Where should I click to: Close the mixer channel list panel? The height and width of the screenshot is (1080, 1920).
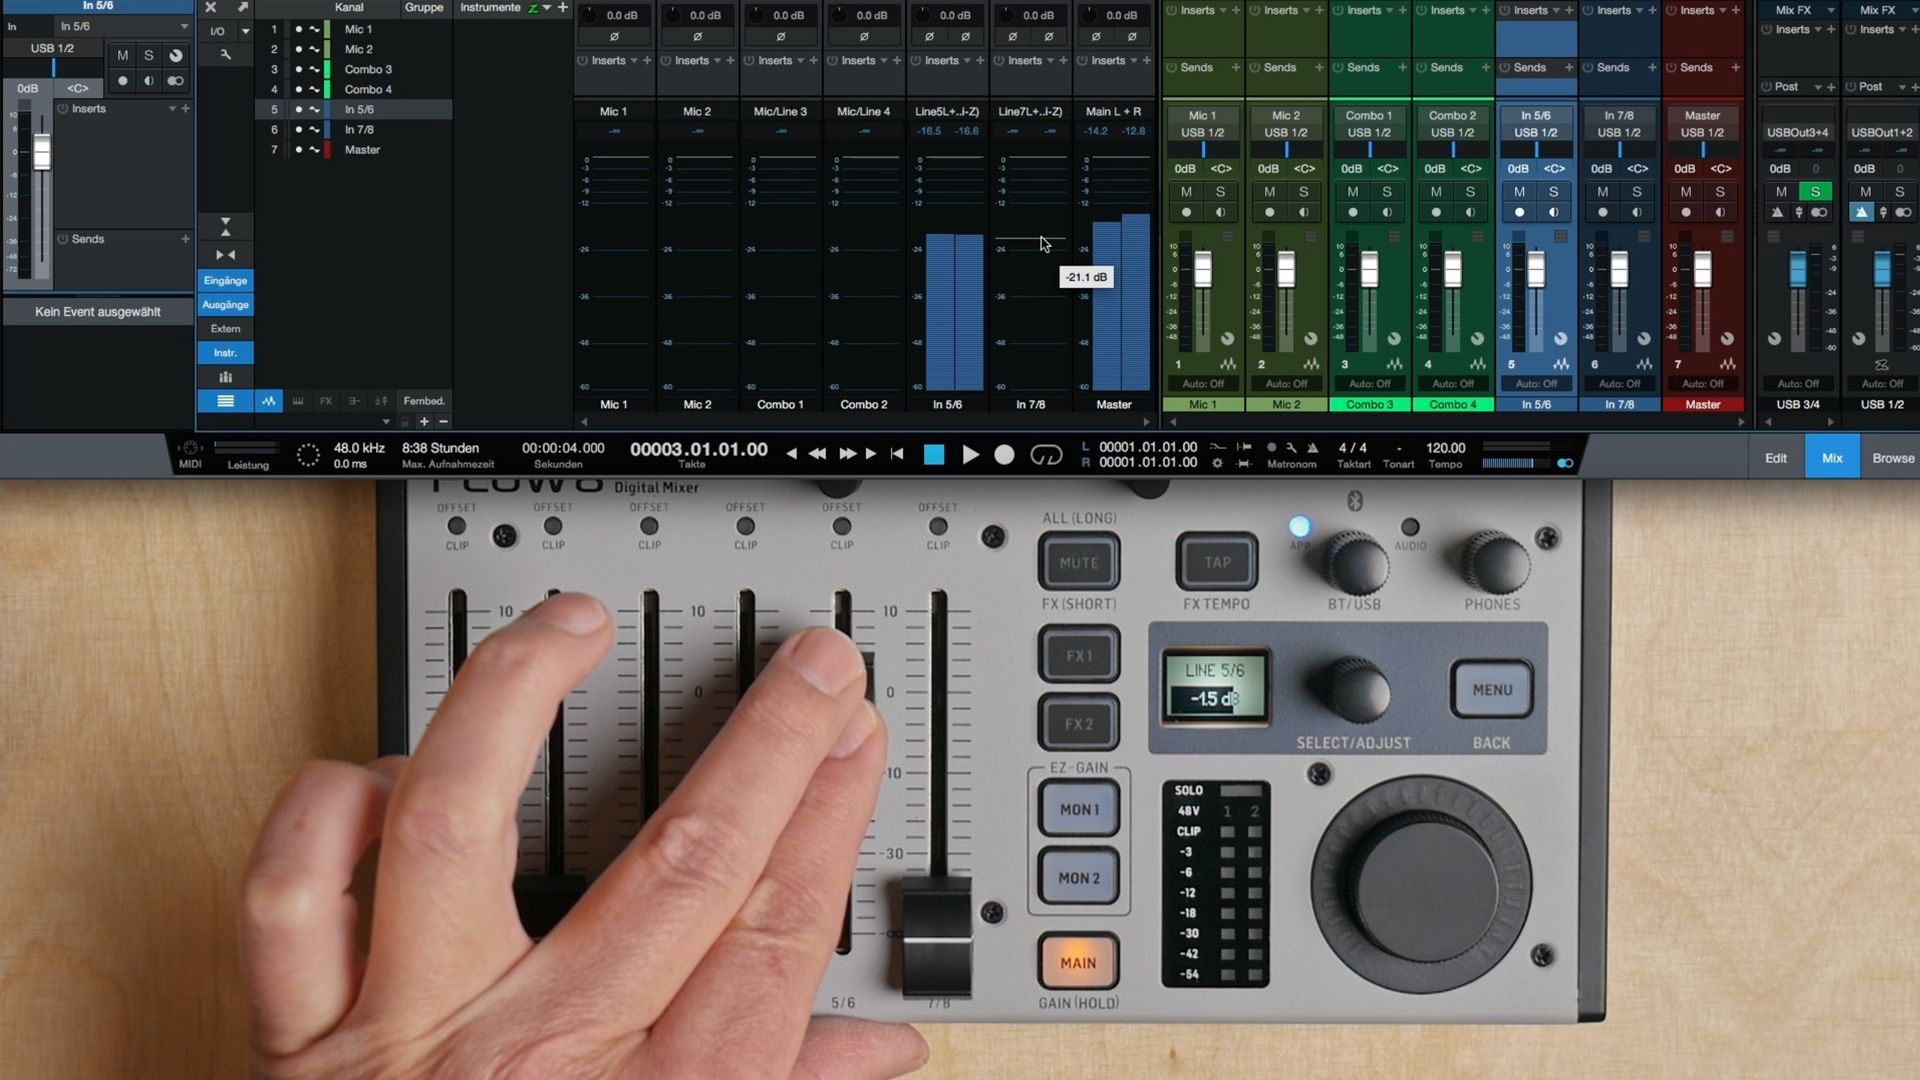tap(211, 7)
